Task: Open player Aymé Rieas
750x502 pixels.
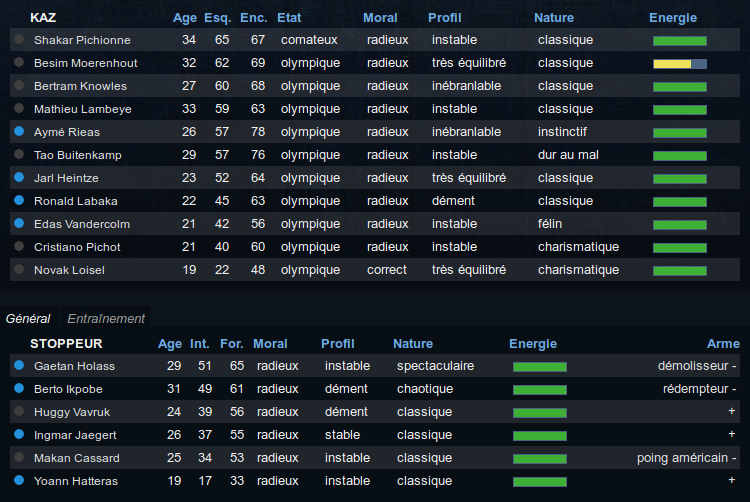Action: click(67, 132)
